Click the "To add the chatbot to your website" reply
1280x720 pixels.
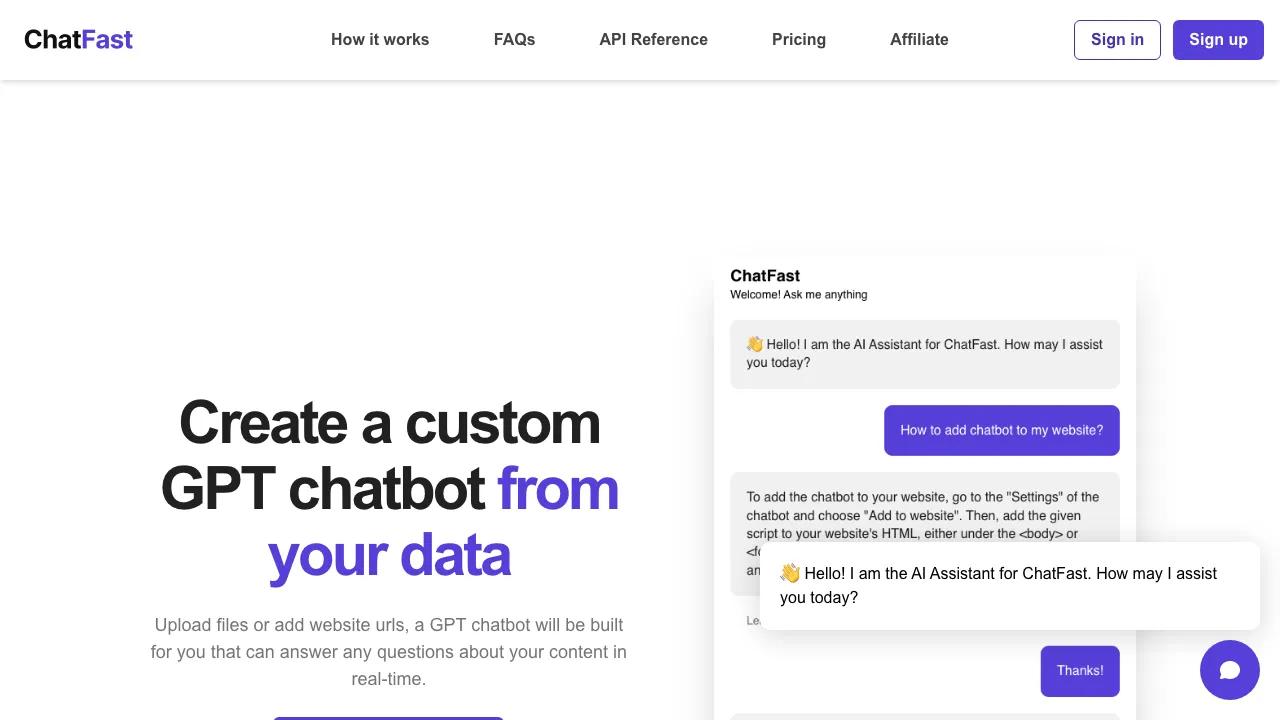[922, 514]
